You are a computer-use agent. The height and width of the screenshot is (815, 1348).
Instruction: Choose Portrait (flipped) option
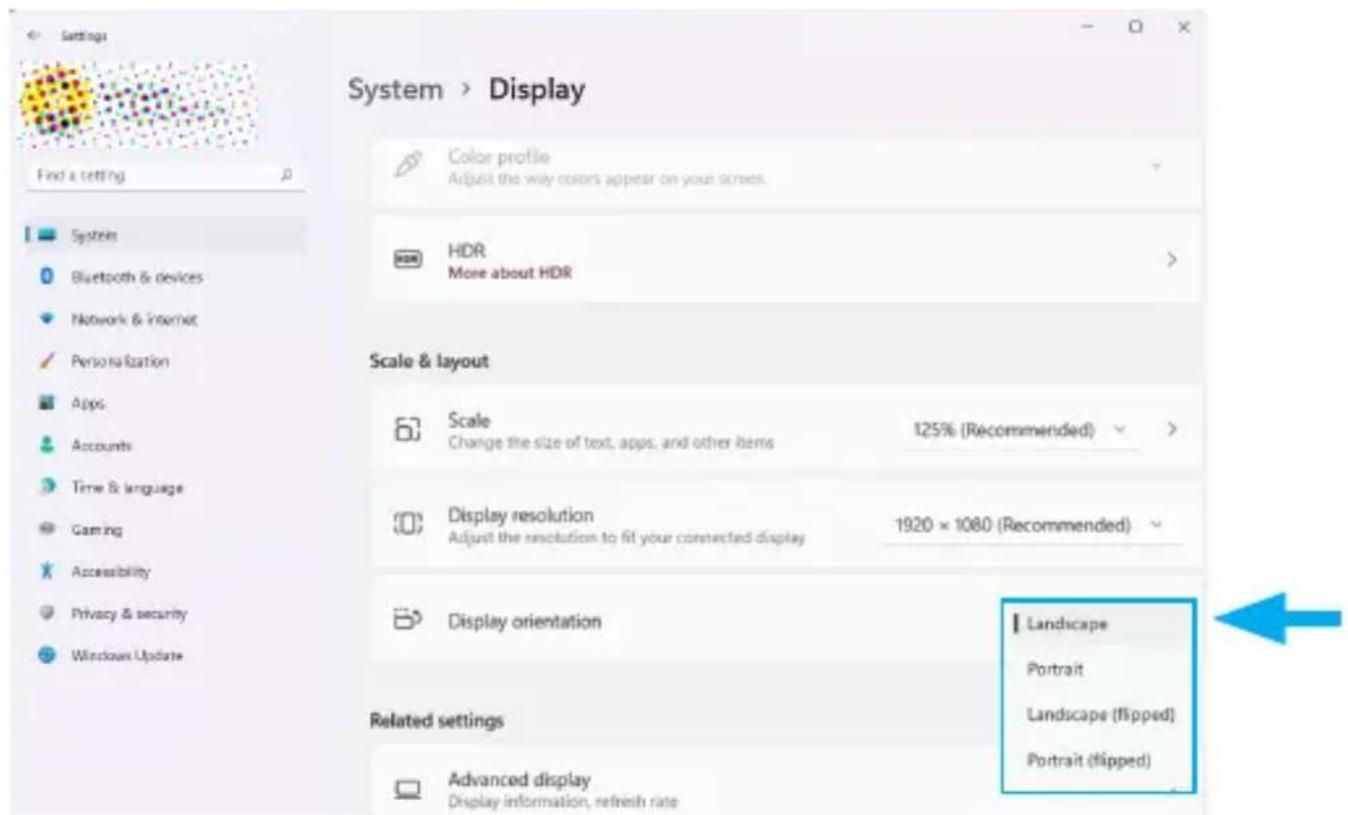coord(1099,760)
